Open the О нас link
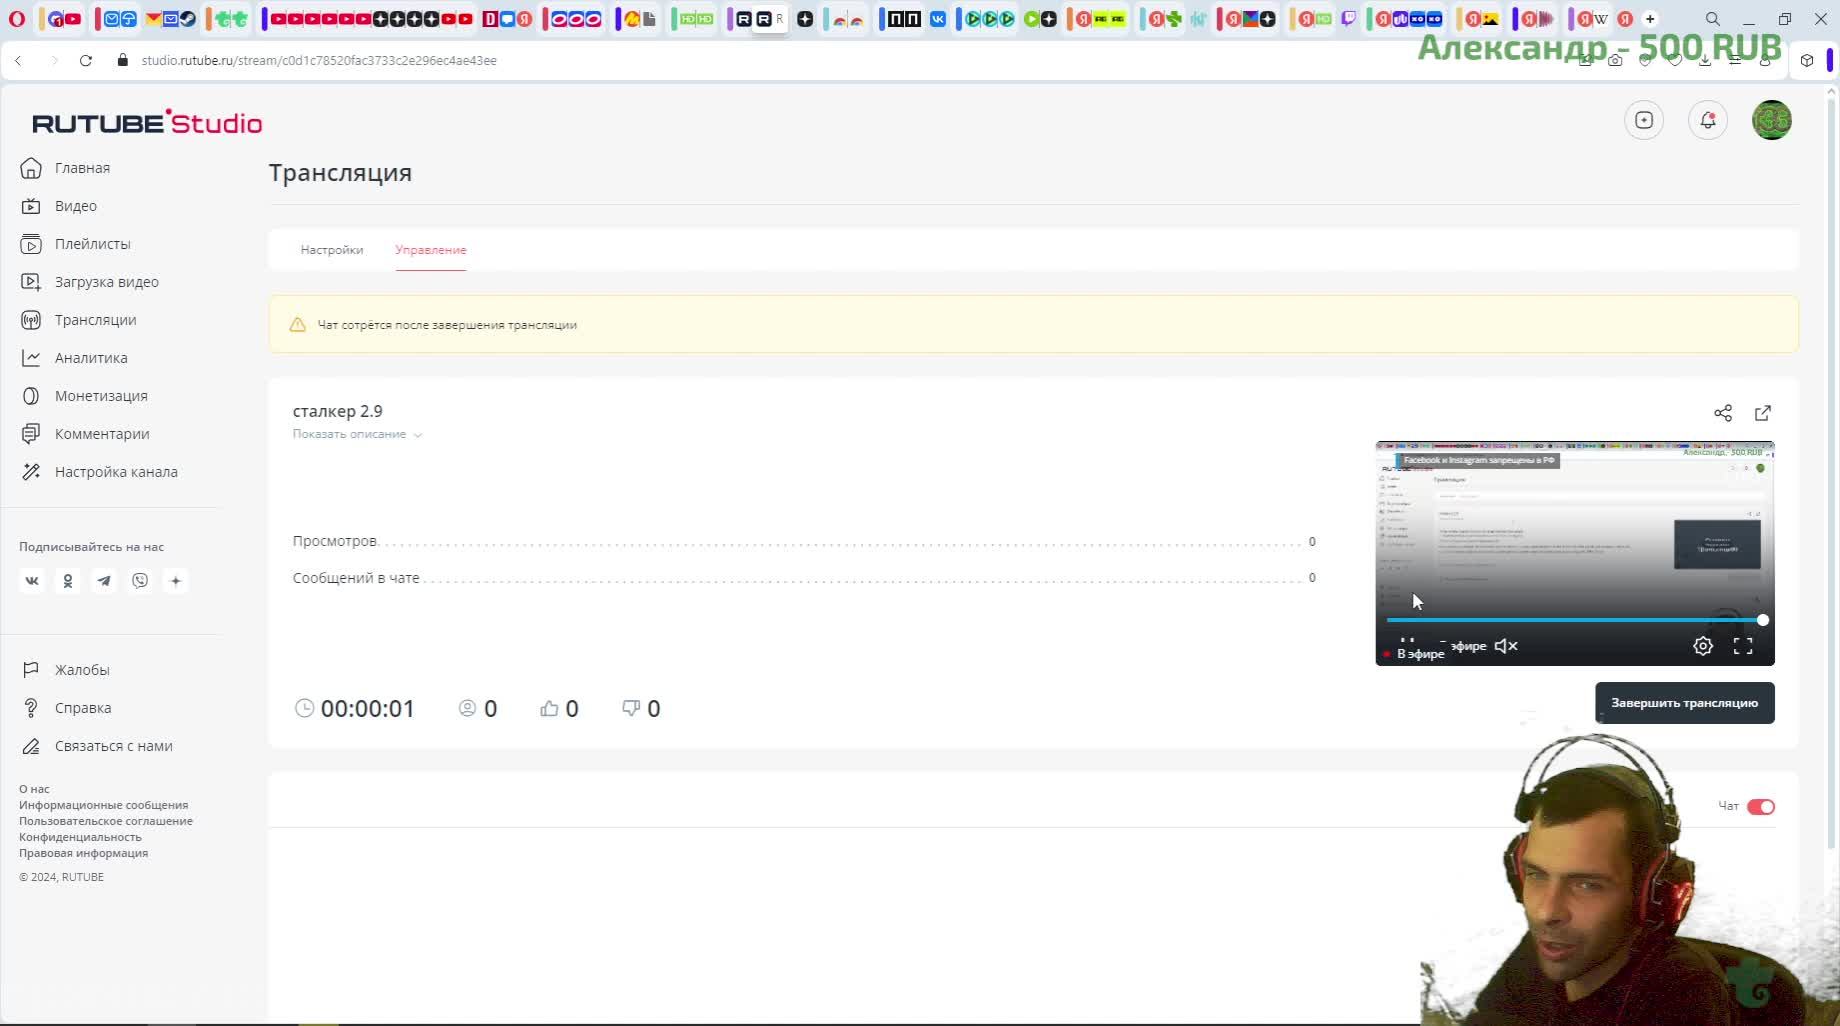 [34, 789]
